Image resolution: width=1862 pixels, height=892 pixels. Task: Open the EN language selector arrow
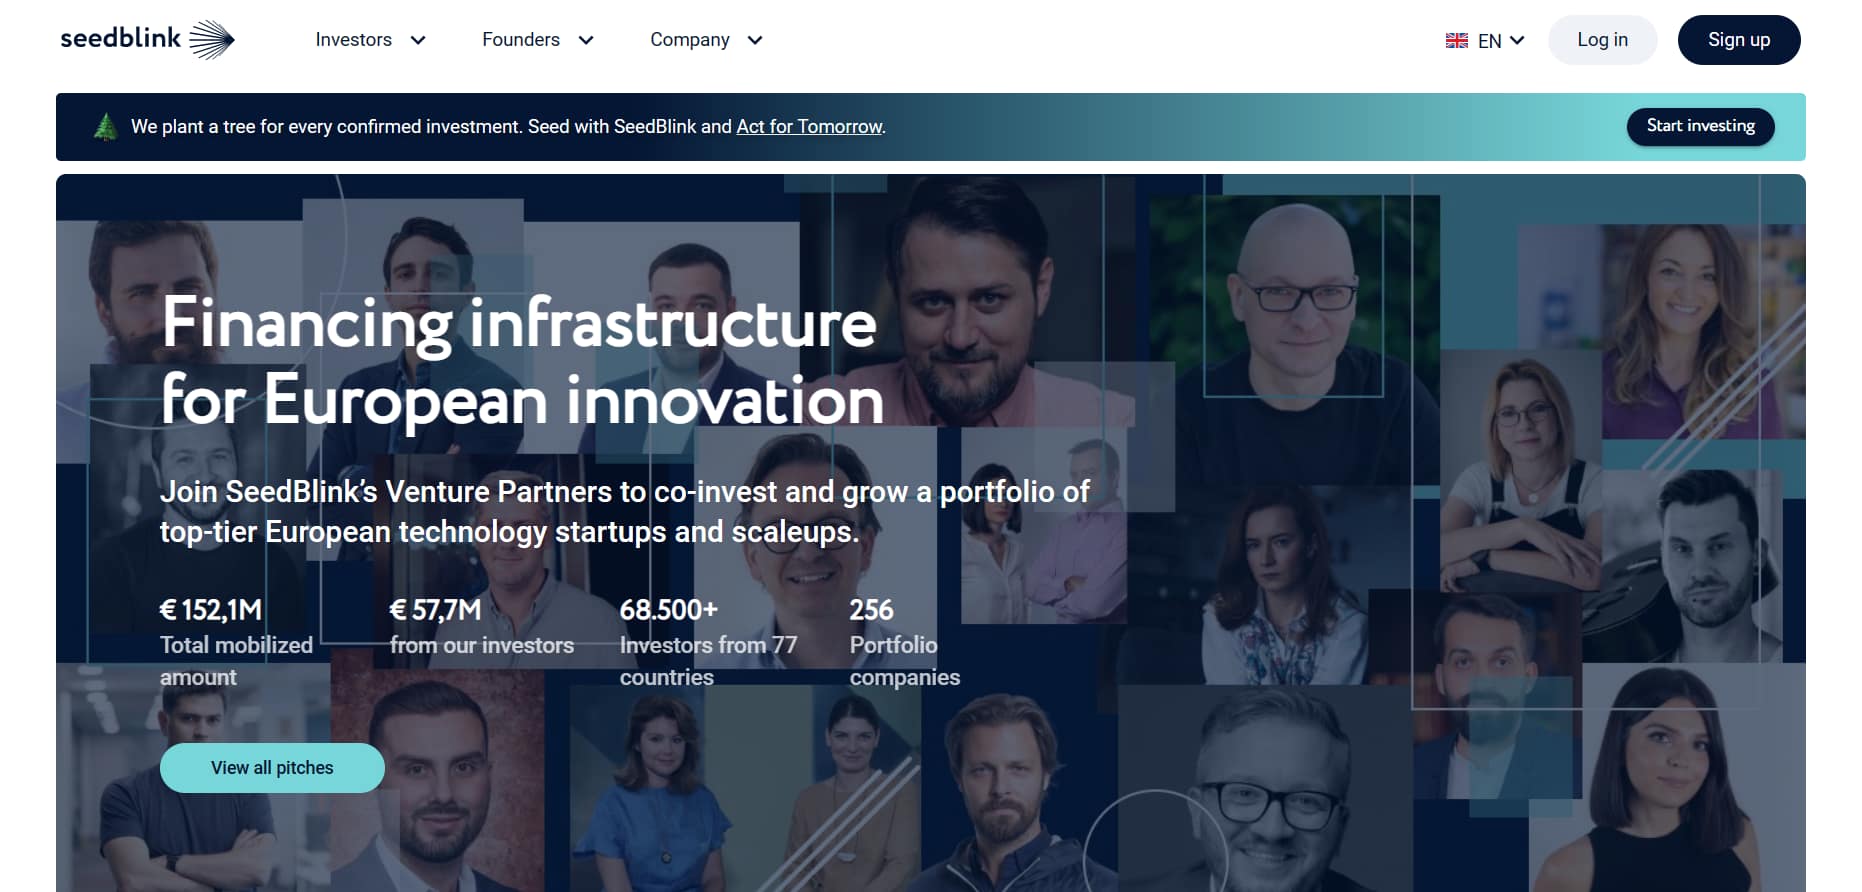[1517, 40]
